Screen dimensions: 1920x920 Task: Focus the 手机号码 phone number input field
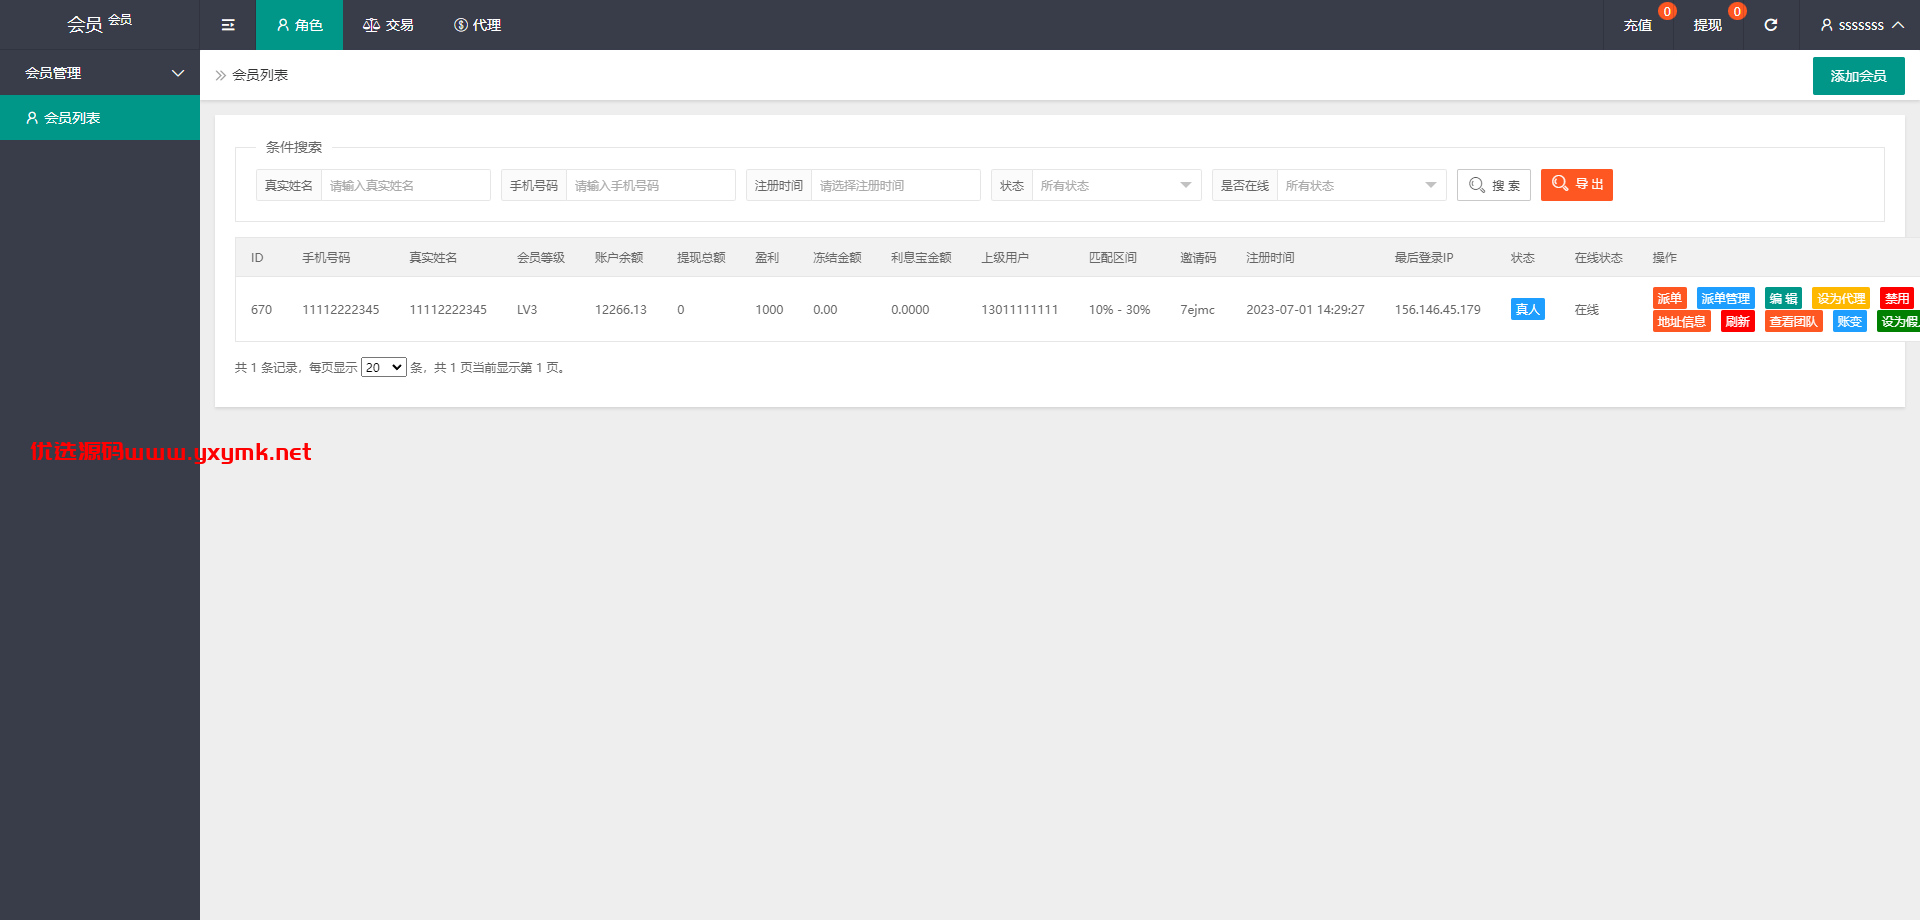click(x=650, y=185)
